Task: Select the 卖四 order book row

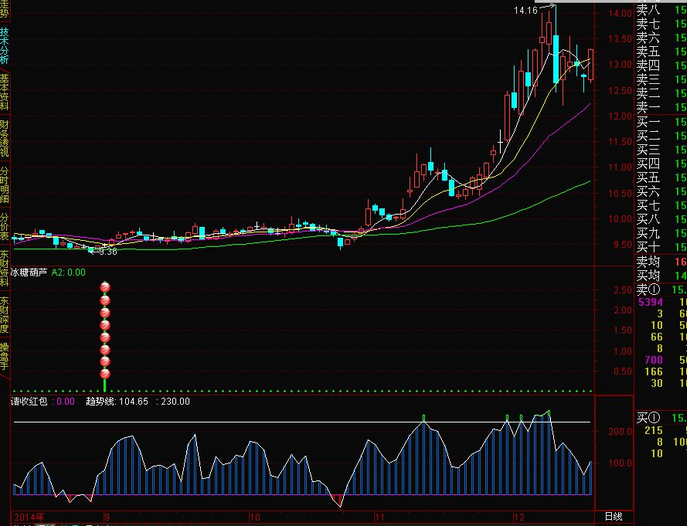Action: click(x=661, y=66)
